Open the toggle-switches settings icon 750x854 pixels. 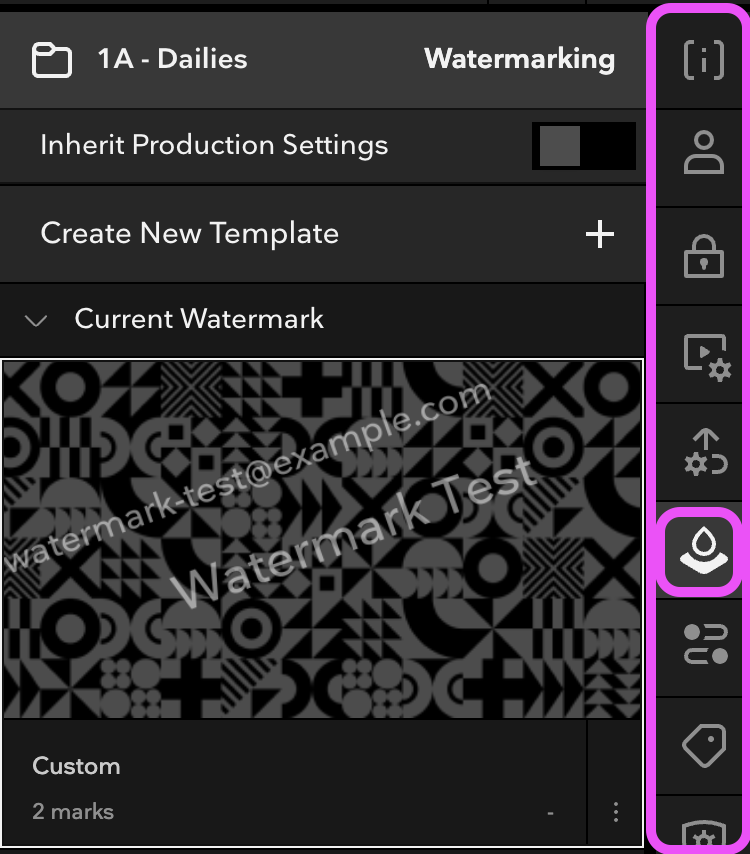coord(703,645)
